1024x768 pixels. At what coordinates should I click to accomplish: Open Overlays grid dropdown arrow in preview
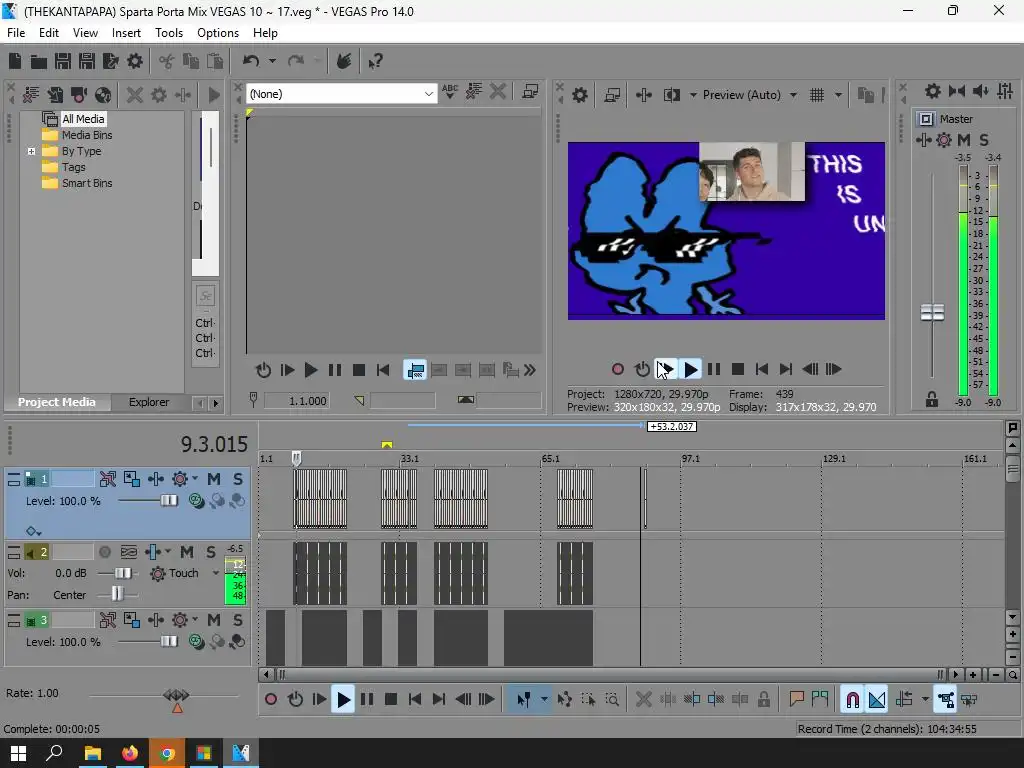[x=838, y=95]
